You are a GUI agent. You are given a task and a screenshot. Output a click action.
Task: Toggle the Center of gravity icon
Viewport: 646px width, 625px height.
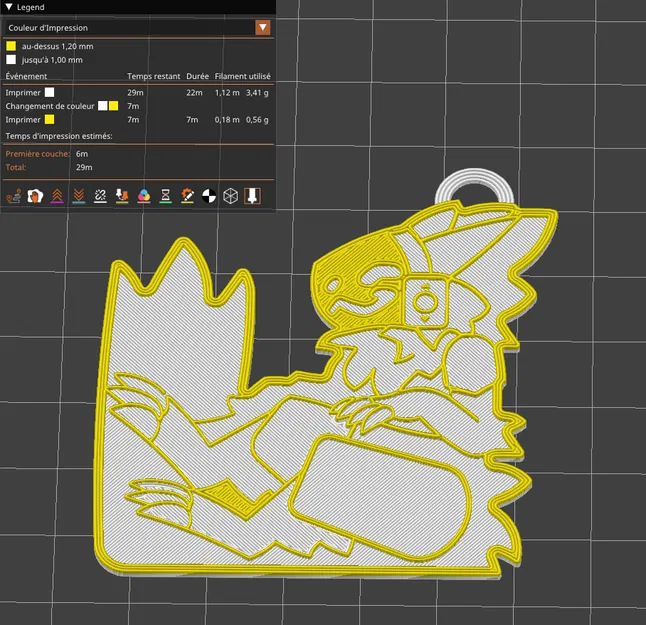[x=209, y=196]
